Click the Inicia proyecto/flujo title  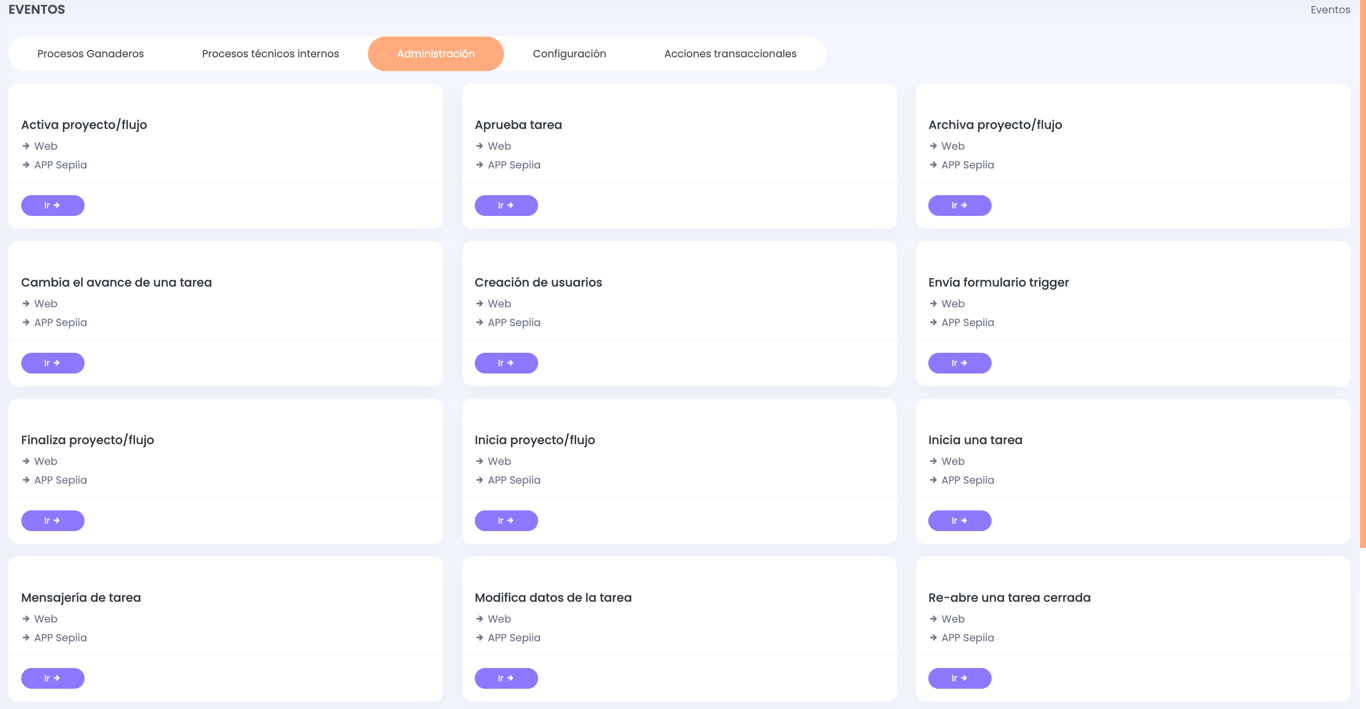point(535,440)
